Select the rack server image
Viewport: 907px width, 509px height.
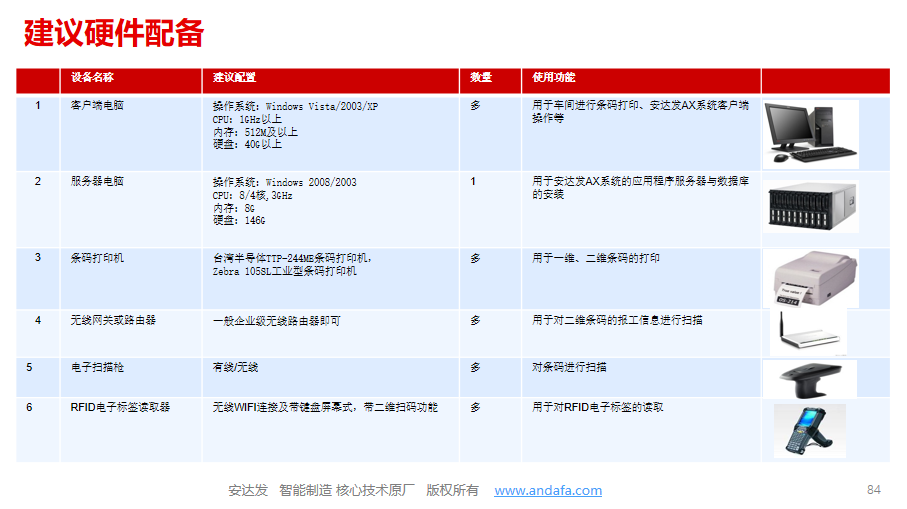[x=811, y=207]
